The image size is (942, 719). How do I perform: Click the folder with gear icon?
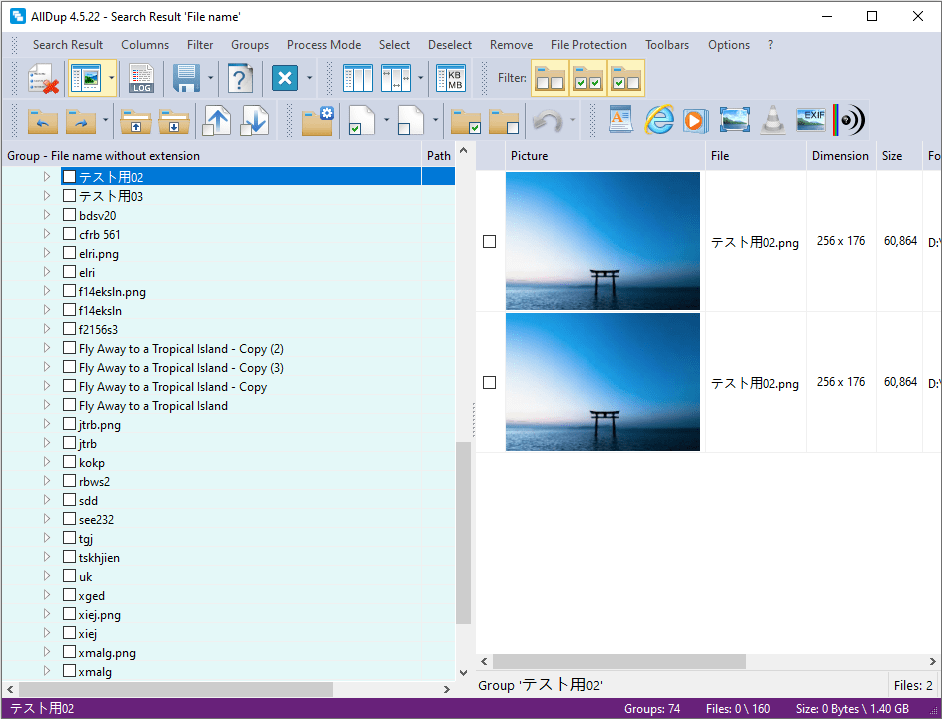(318, 120)
